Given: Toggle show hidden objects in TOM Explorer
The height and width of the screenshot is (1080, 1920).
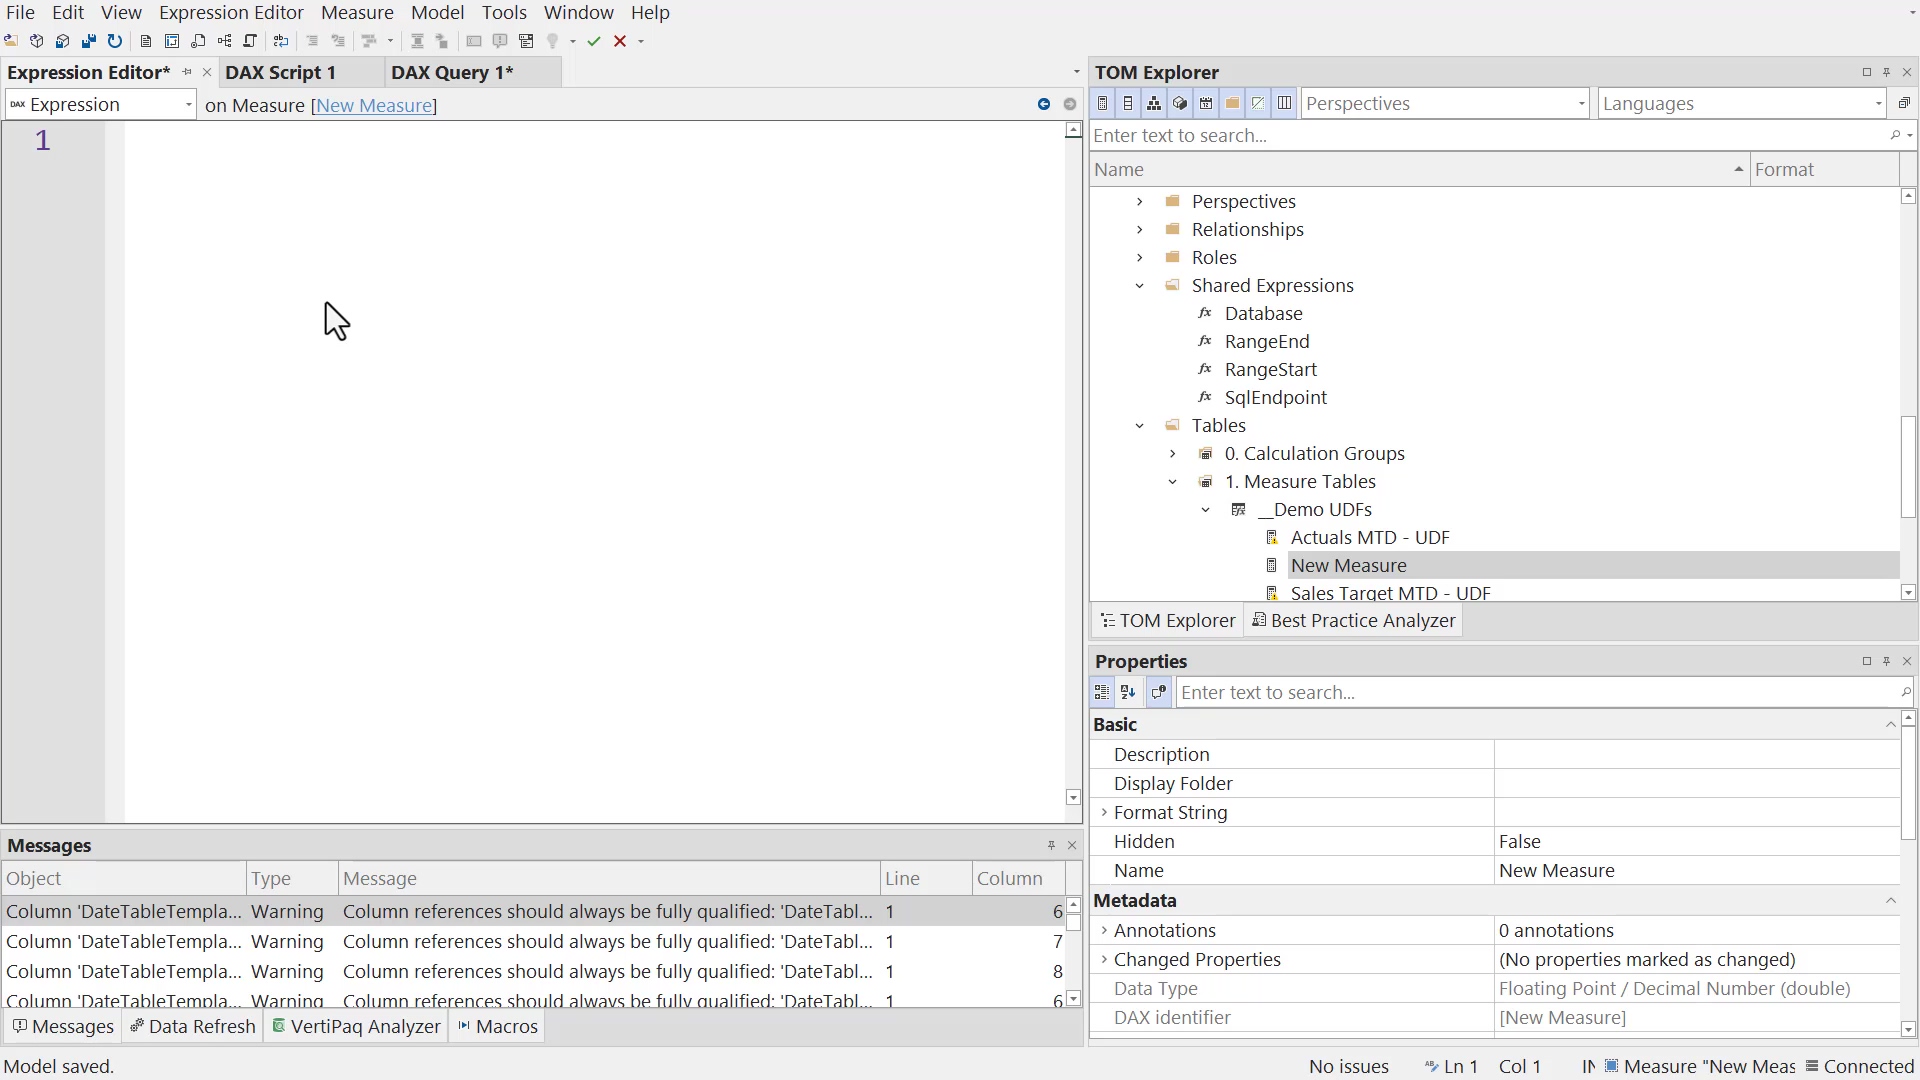Looking at the screenshot, I should click(x=1258, y=103).
